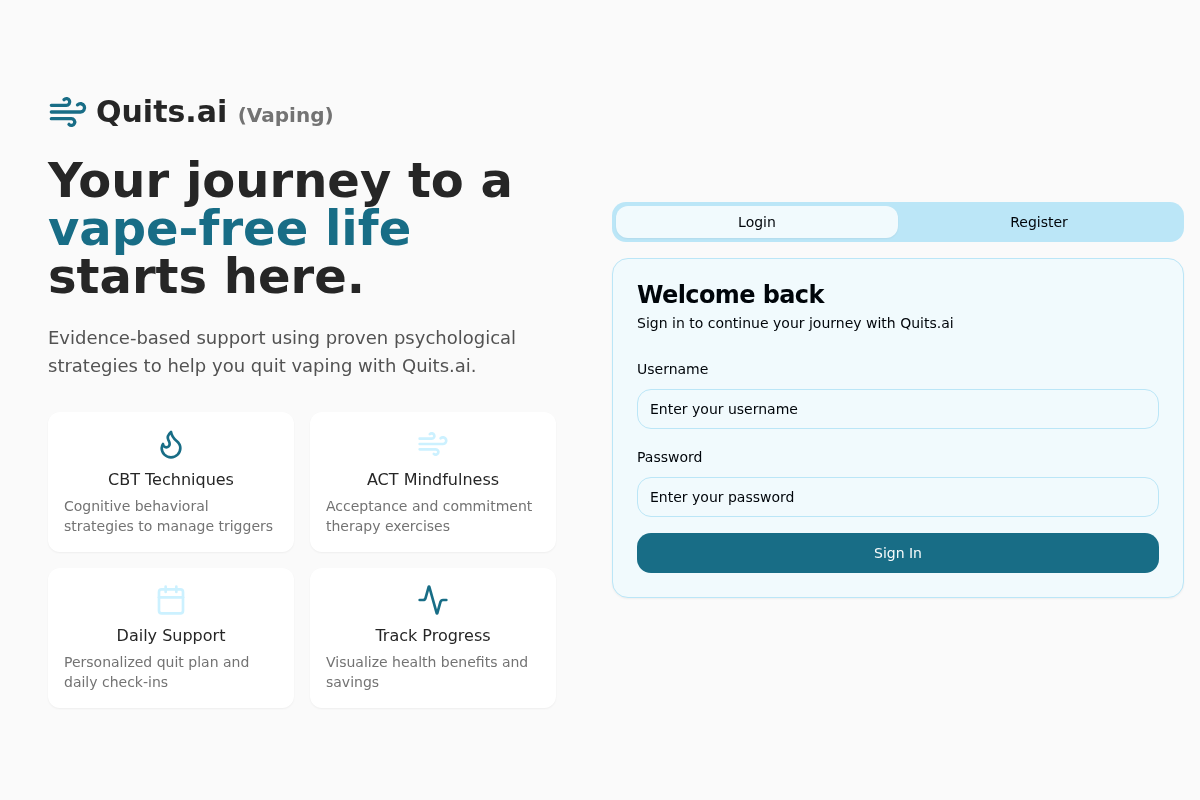Click the calendar icon above Daily Support

(x=171, y=600)
